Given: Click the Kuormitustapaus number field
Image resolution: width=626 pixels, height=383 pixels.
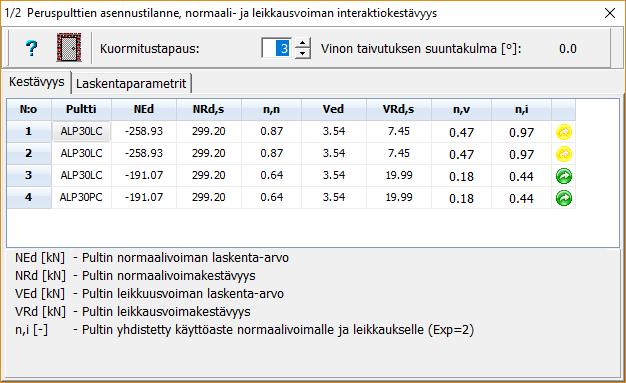Looking at the screenshot, I should pos(277,48).
